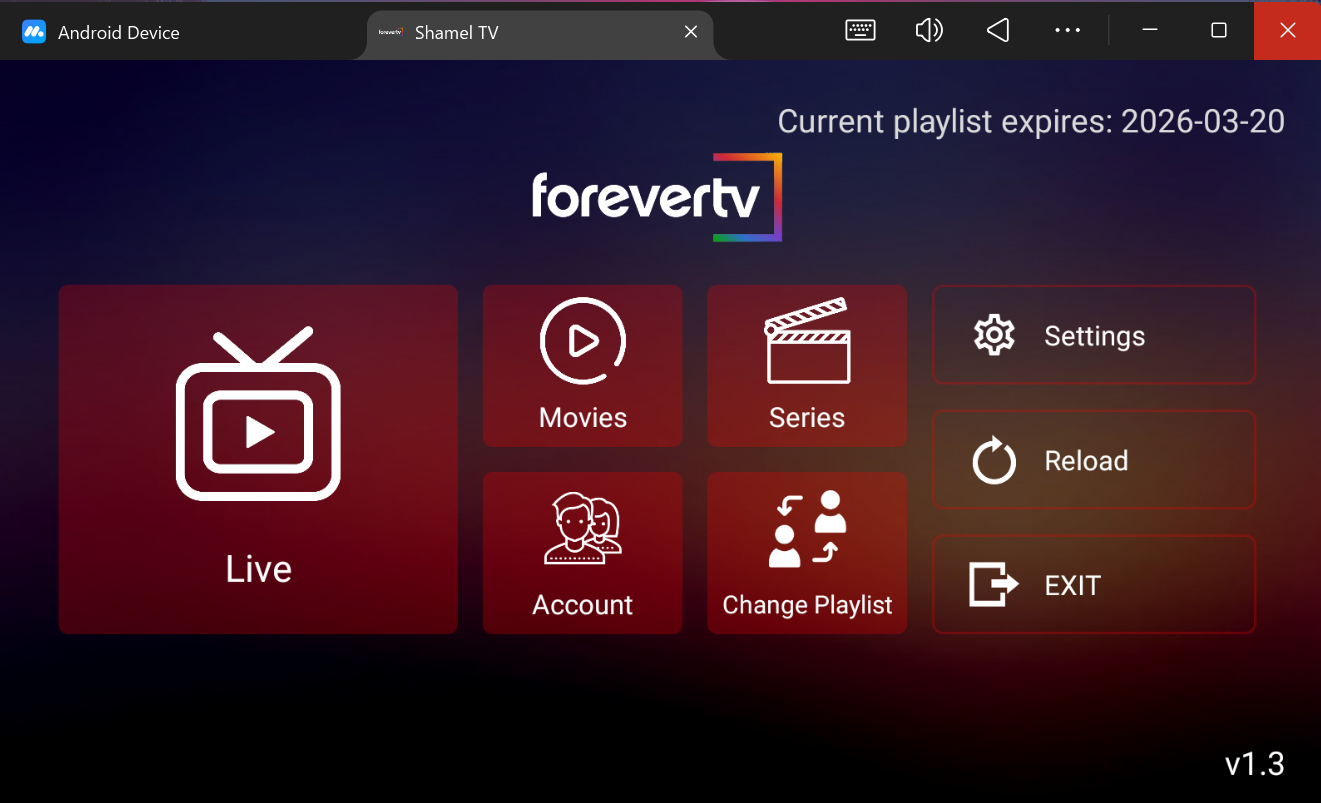Click the Change Playlist swap-users icon
Viewport: 1321px width, 803px height.
pyautogui.click(x=807, y=529)
